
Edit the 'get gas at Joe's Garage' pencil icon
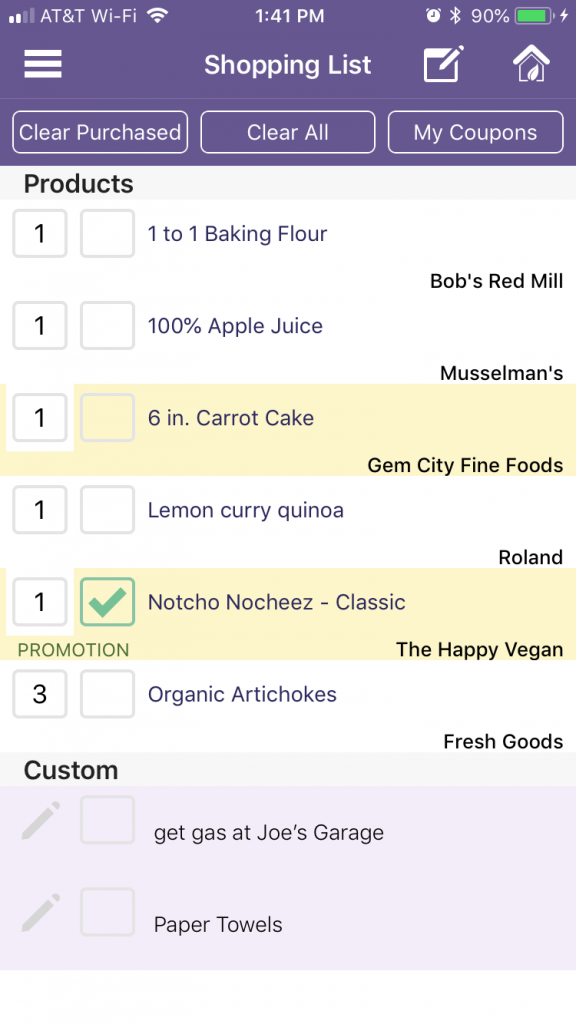coord(40,820)
